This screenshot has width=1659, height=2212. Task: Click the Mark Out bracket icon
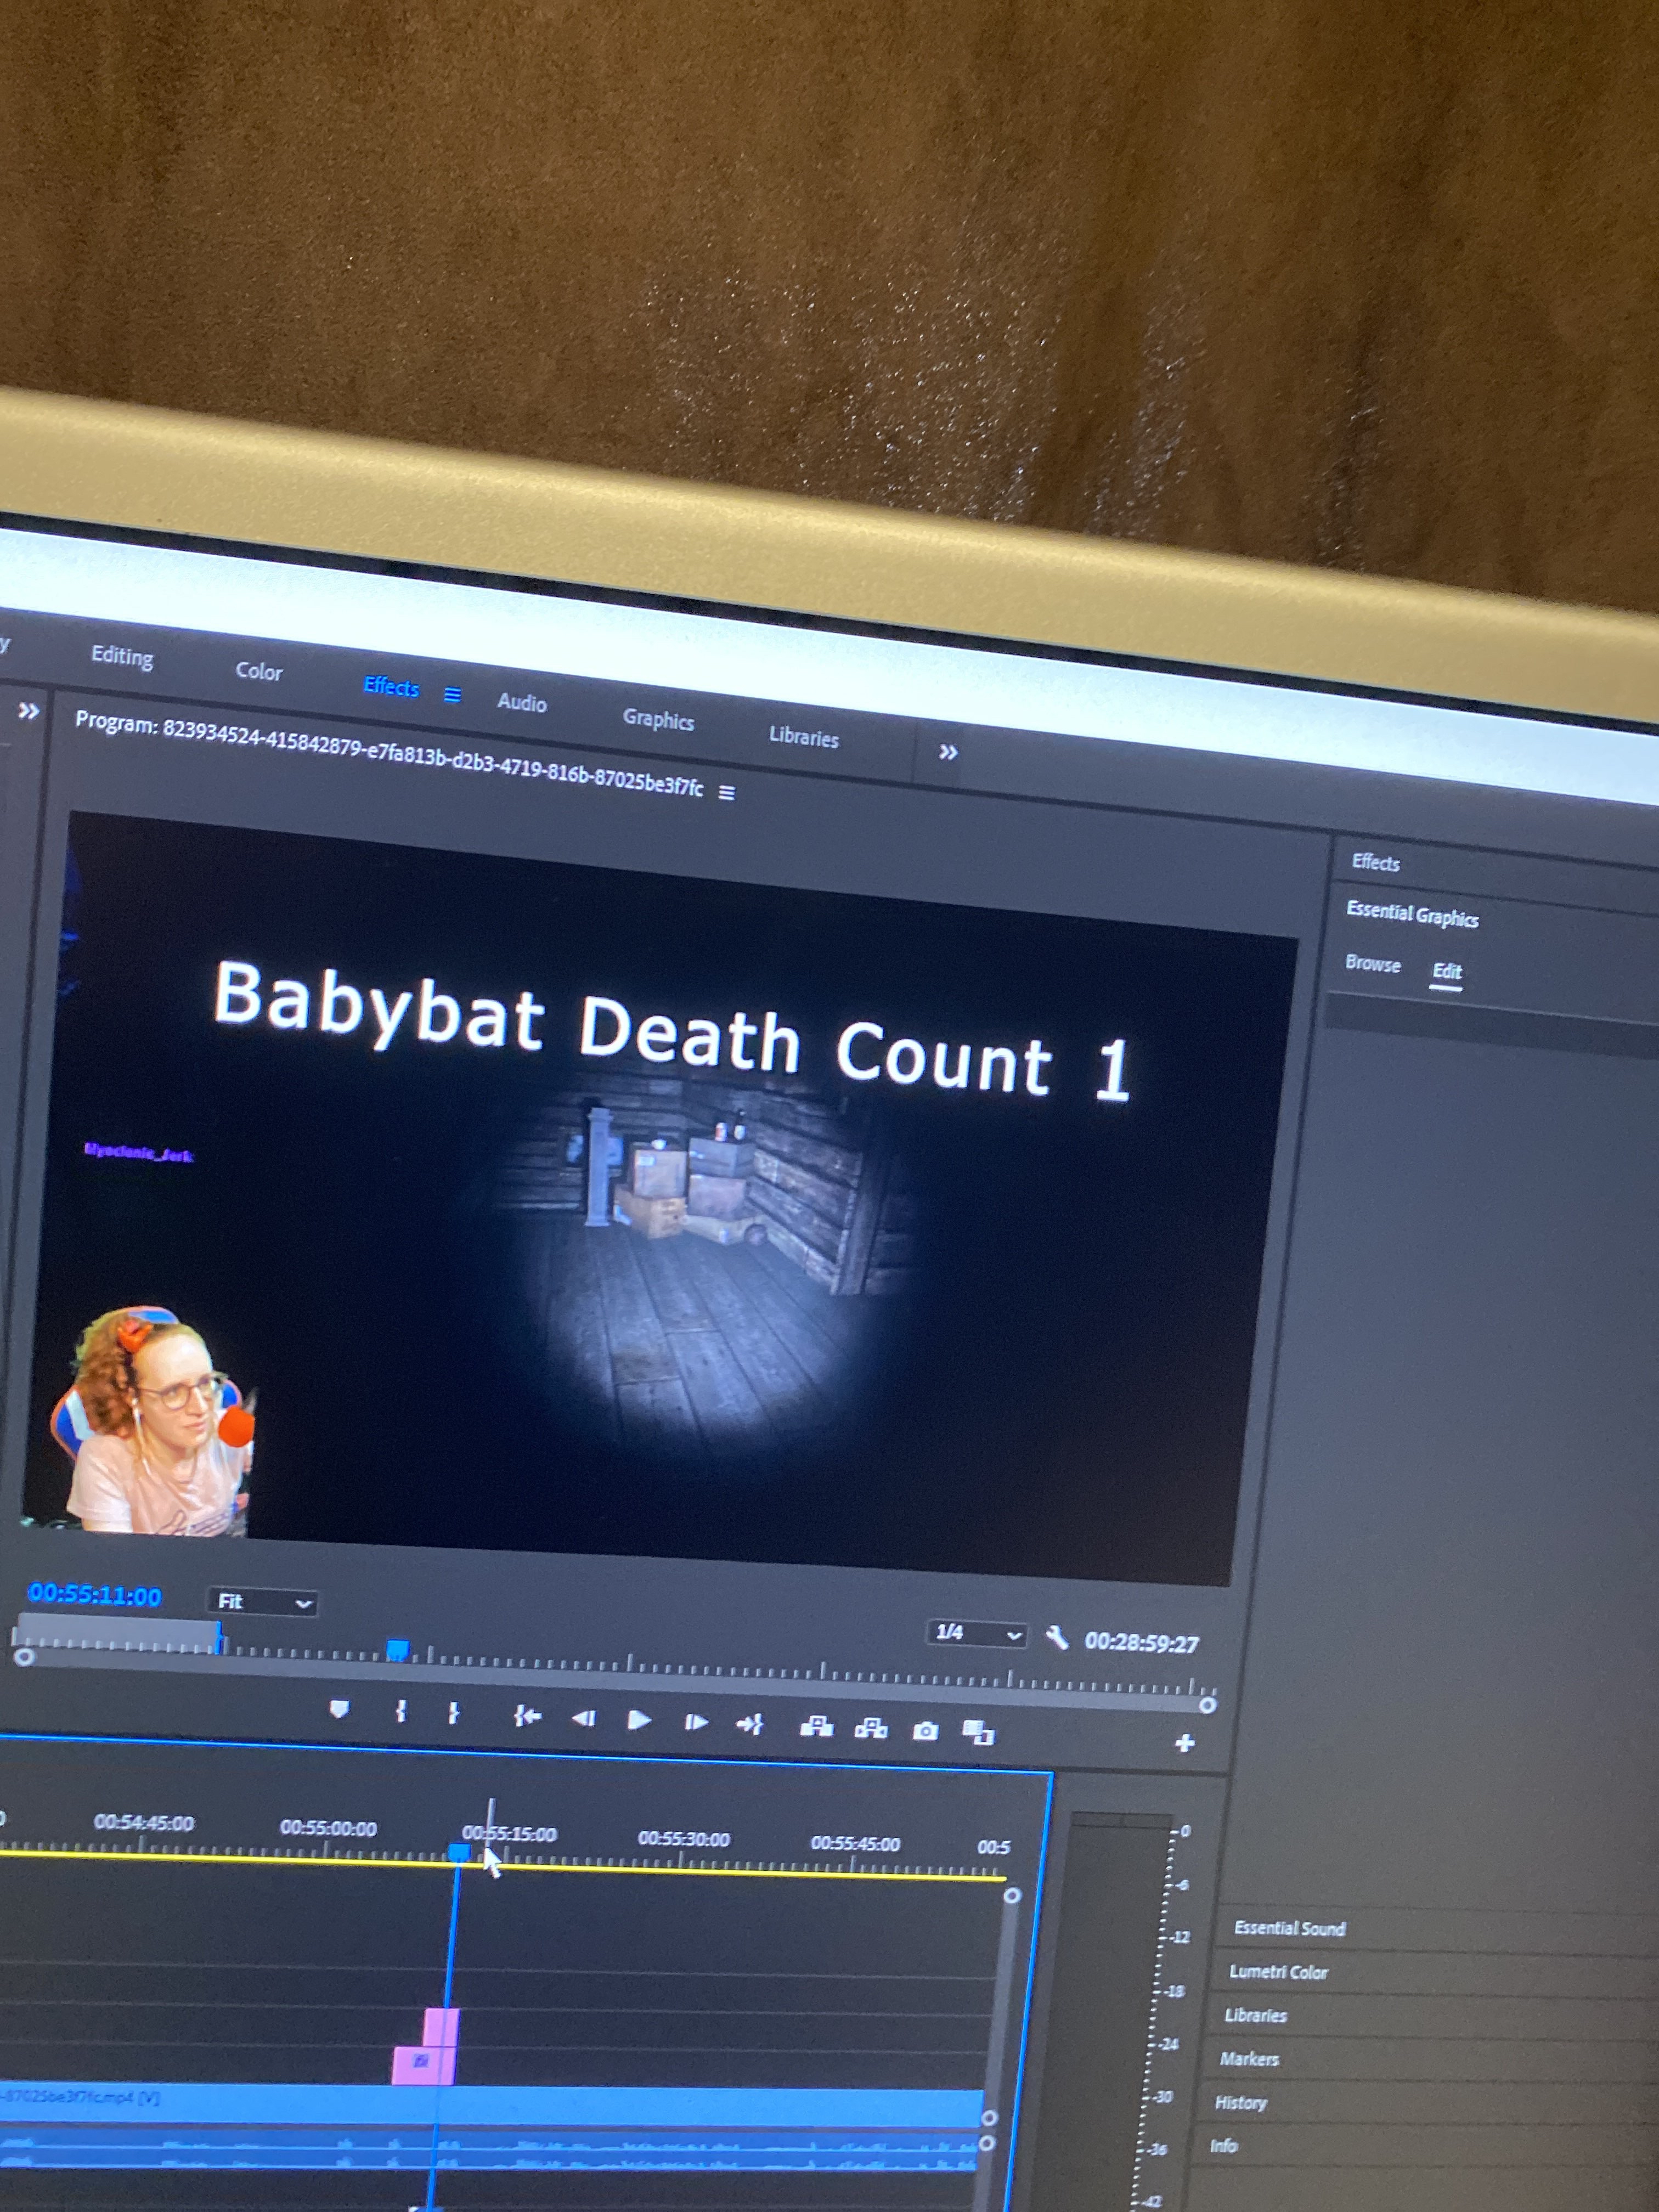pyautogui.click(x=453, y=1713)
